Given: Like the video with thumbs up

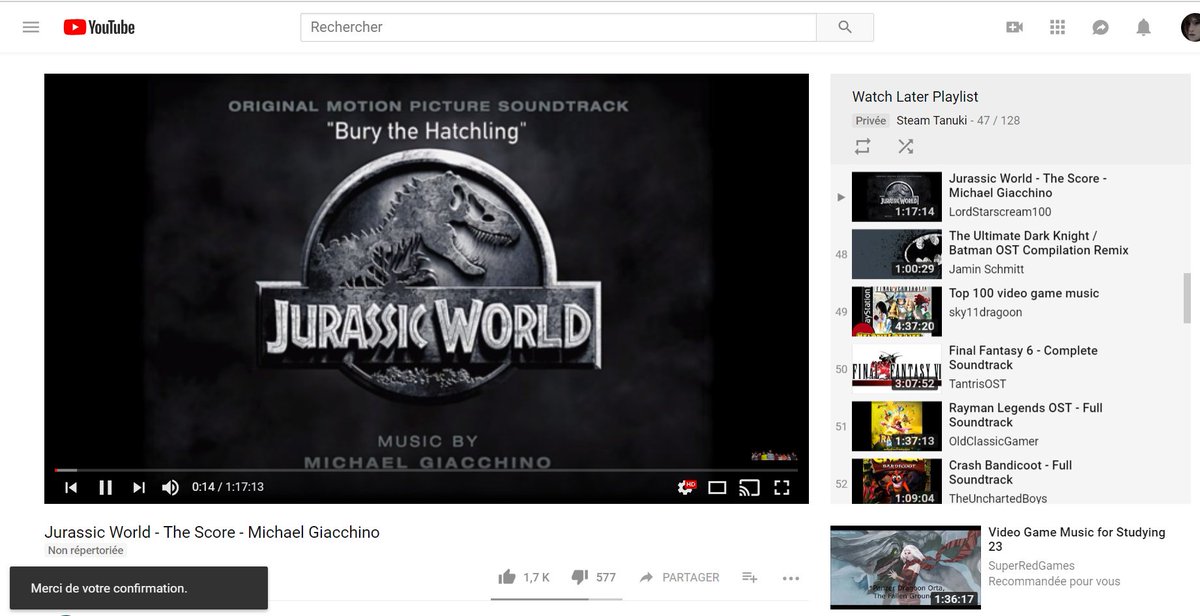Looking at the screenshot, I should pyautogui.click(x=507, y=577).
